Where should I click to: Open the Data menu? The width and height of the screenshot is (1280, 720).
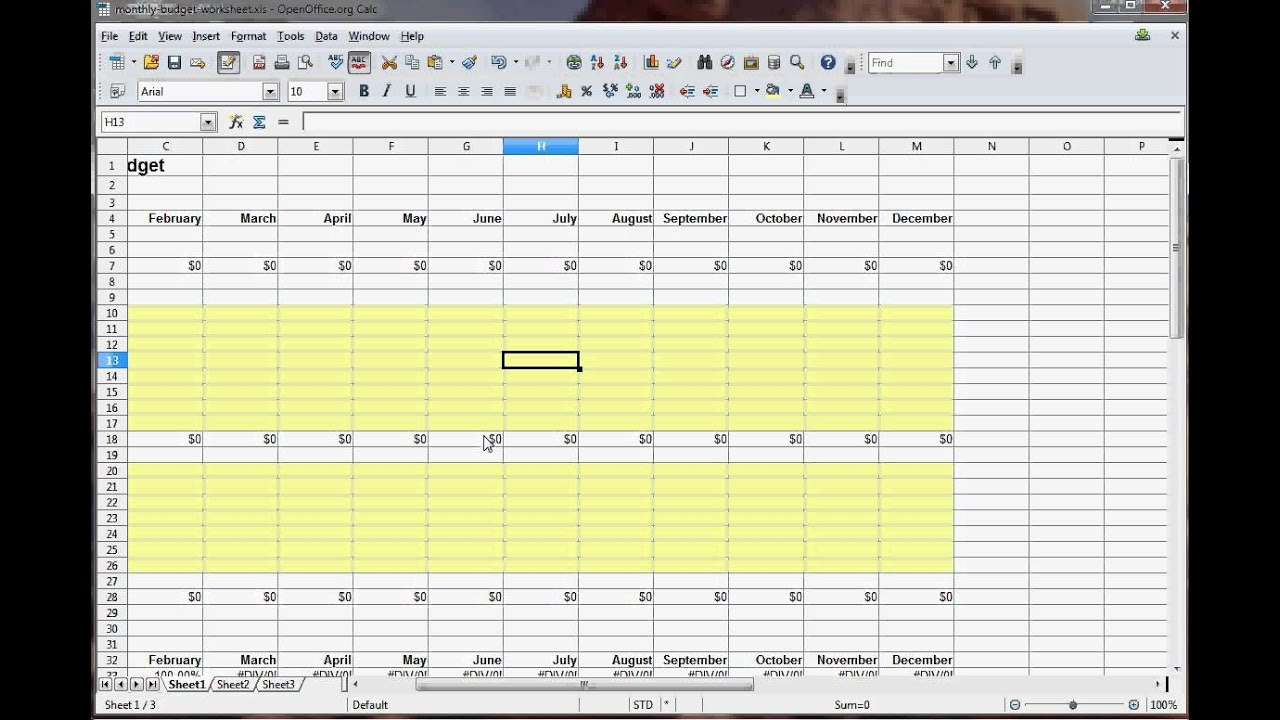tap(326, 36)
